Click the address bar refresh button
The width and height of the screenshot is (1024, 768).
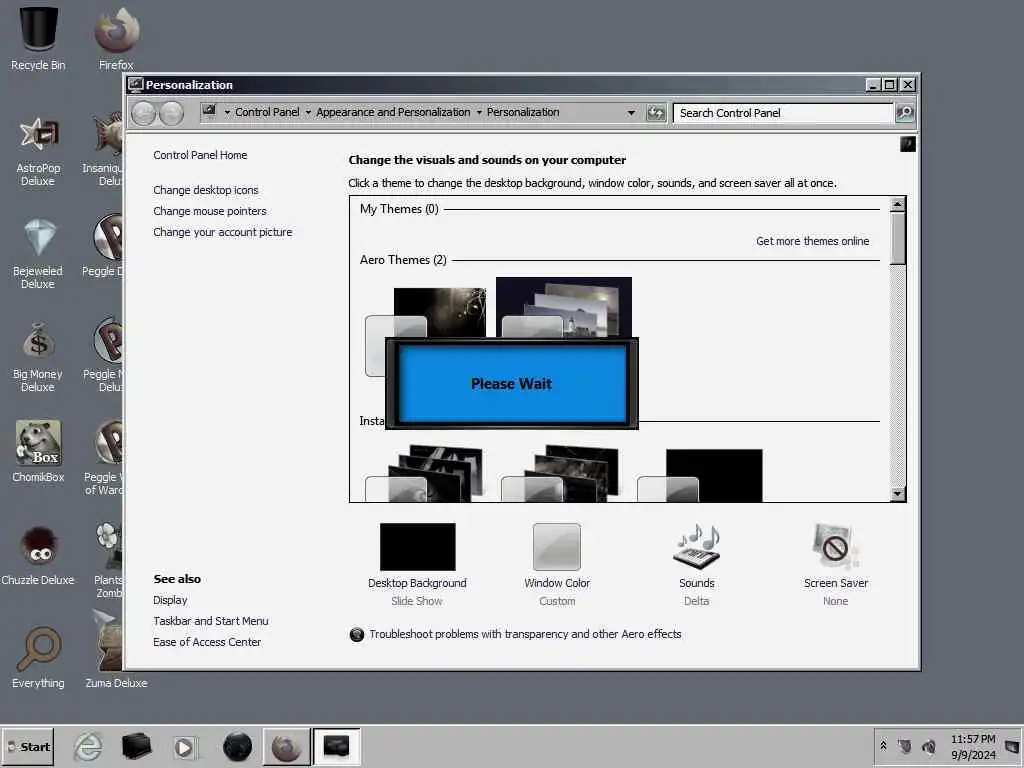(656, 113)
